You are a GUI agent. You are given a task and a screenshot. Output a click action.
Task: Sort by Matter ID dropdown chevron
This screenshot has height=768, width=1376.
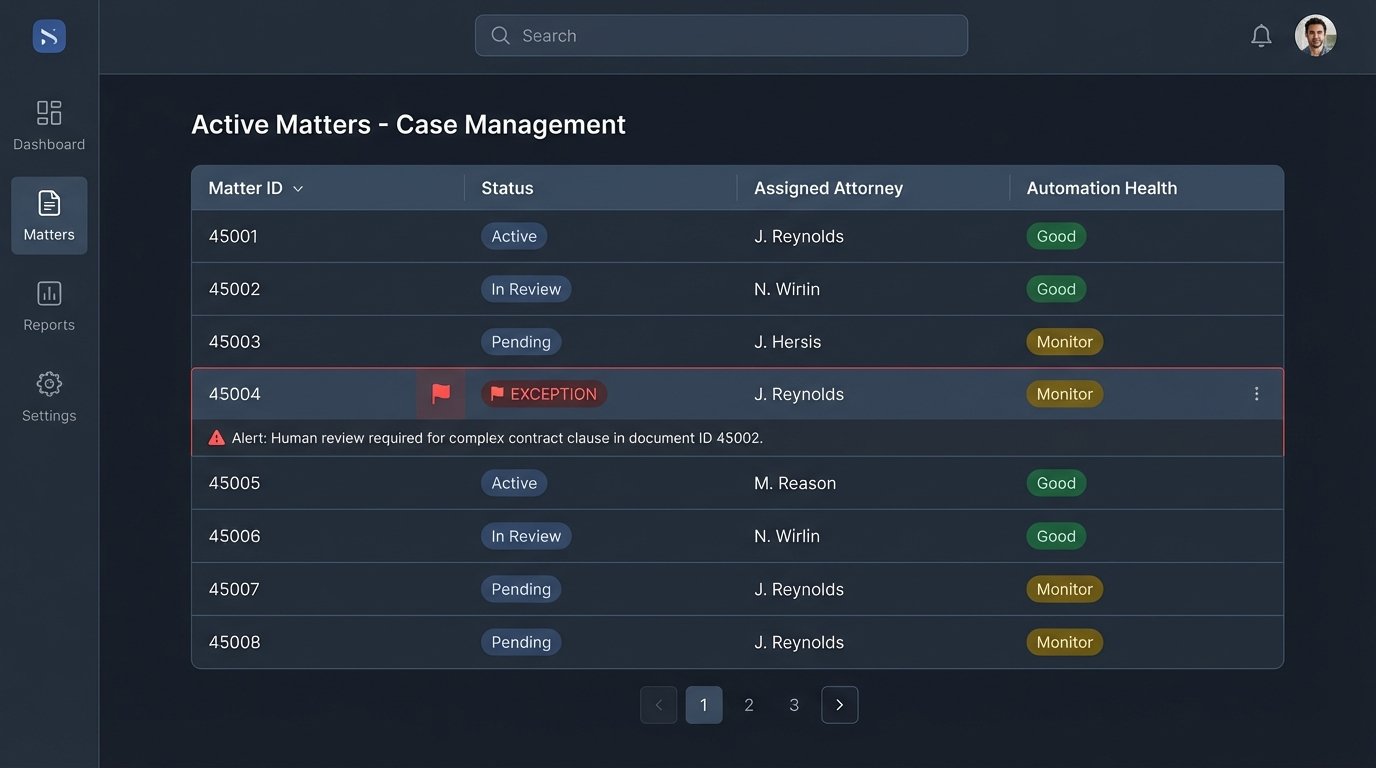(x=298, y=189)
